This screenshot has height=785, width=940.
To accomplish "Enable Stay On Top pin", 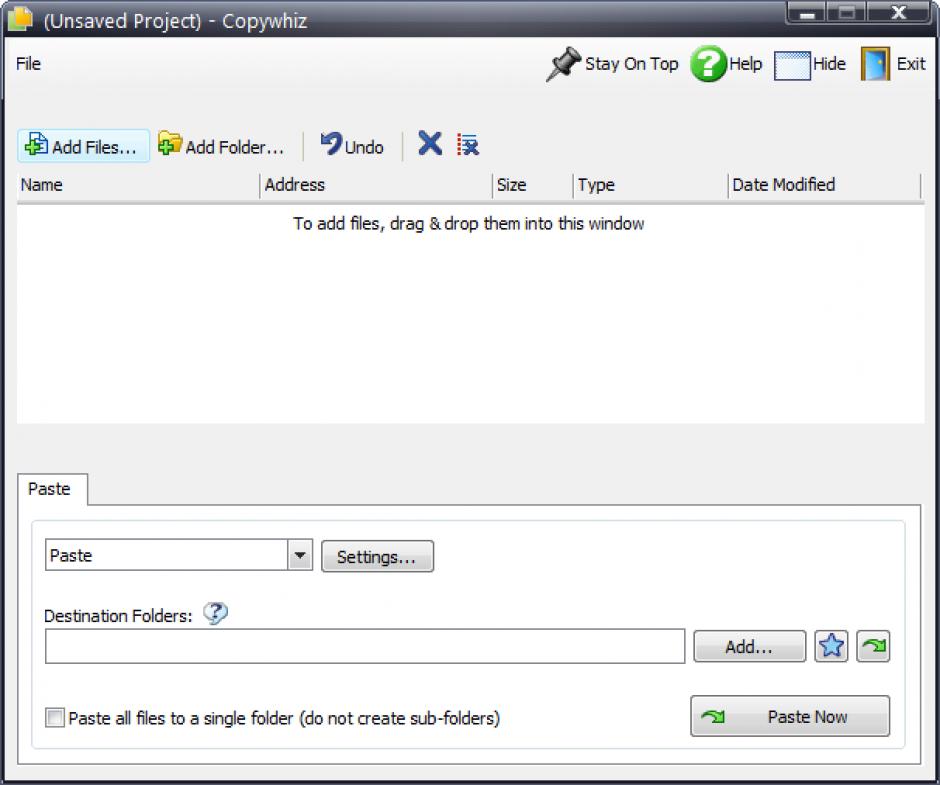I will pyautogui.click(x=612, y=64).
